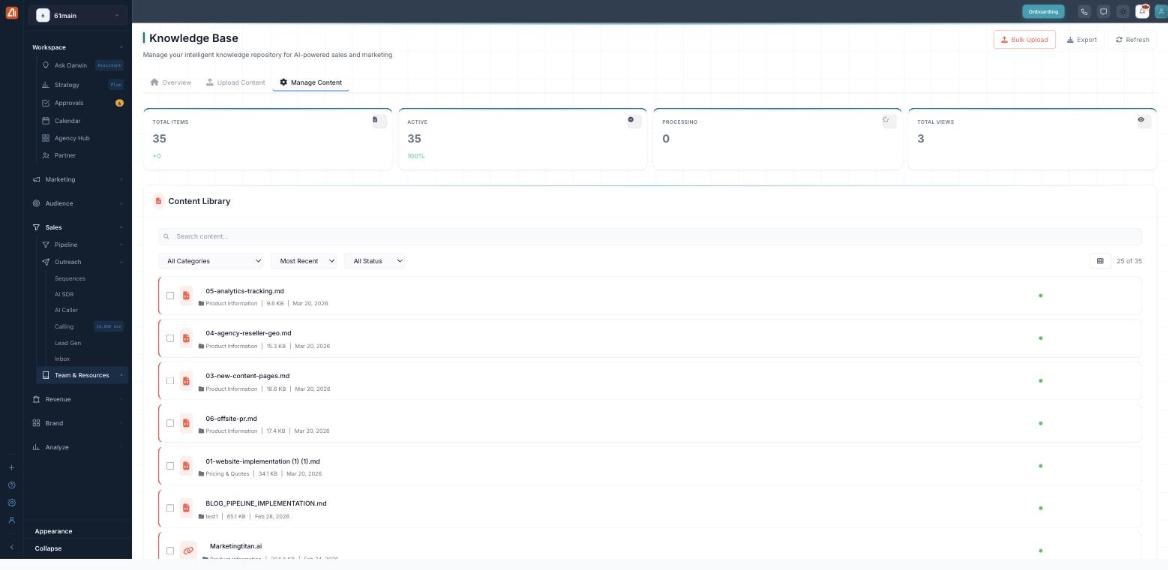Select the Manage Content tab

click(x=311, y=83)
